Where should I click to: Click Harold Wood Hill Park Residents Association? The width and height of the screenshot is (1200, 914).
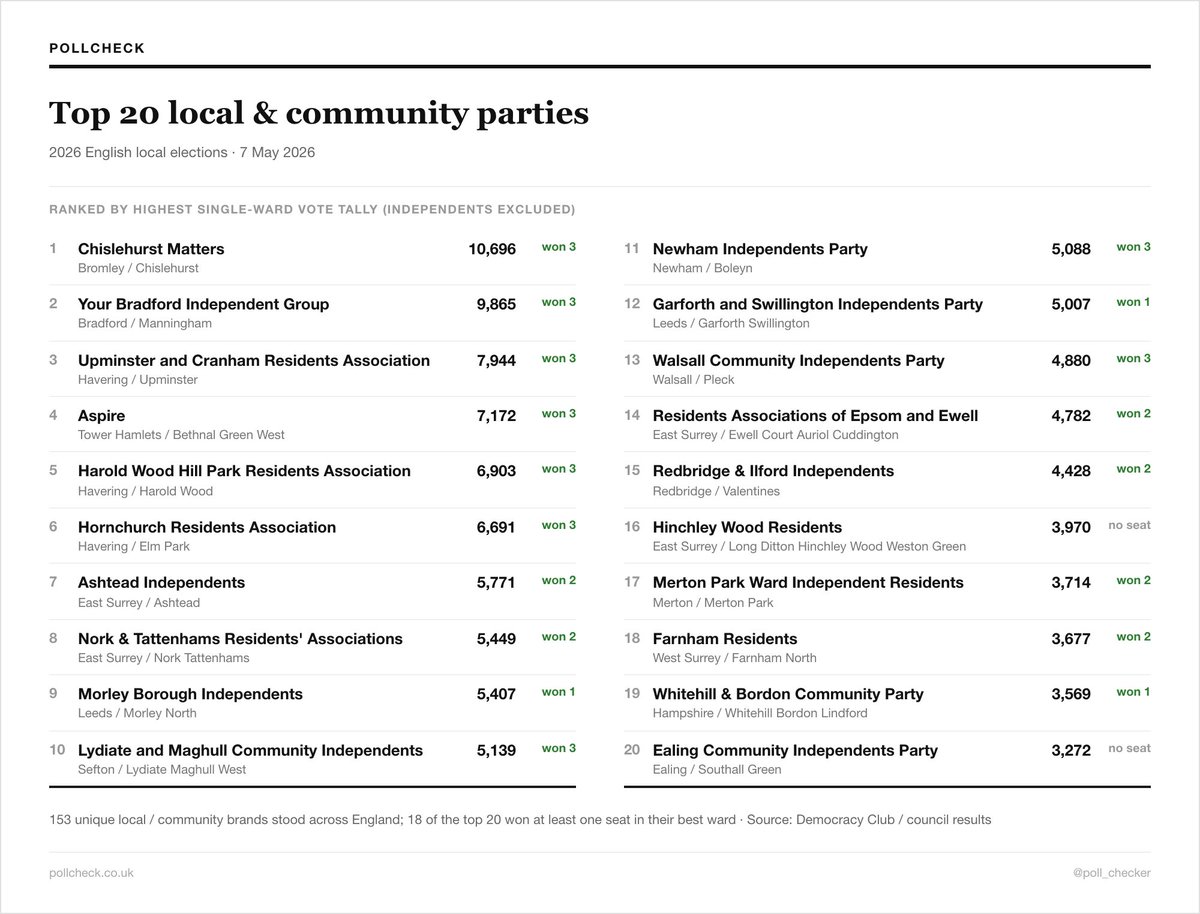coord(244,471)
